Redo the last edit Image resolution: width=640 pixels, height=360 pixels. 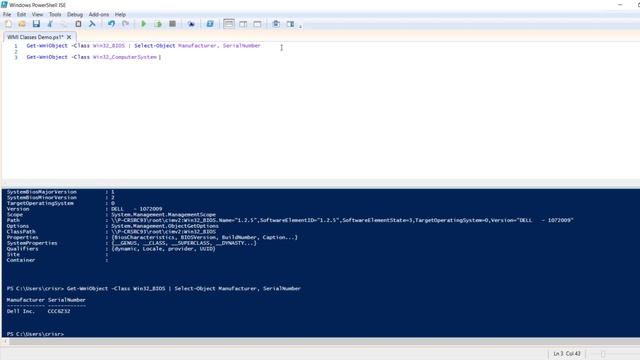click(x=125, y=24)
